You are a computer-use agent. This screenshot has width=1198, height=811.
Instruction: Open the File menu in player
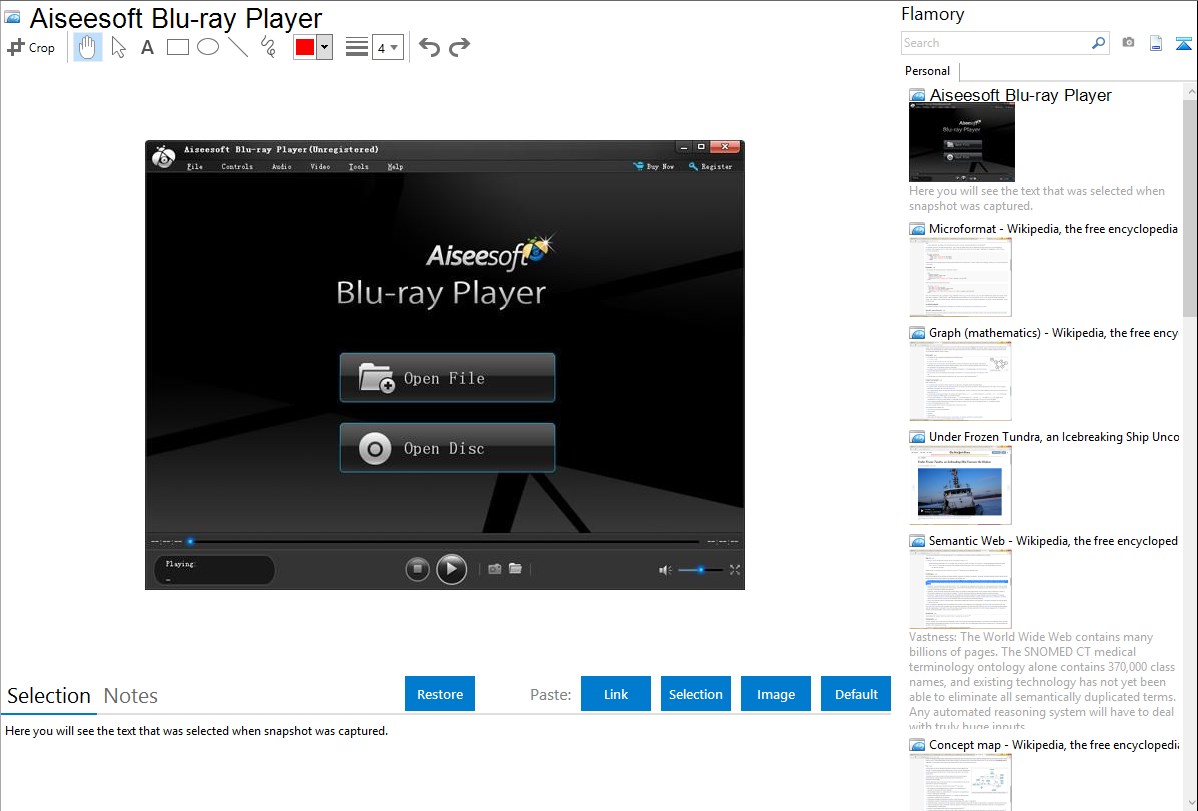click(195, 167)
